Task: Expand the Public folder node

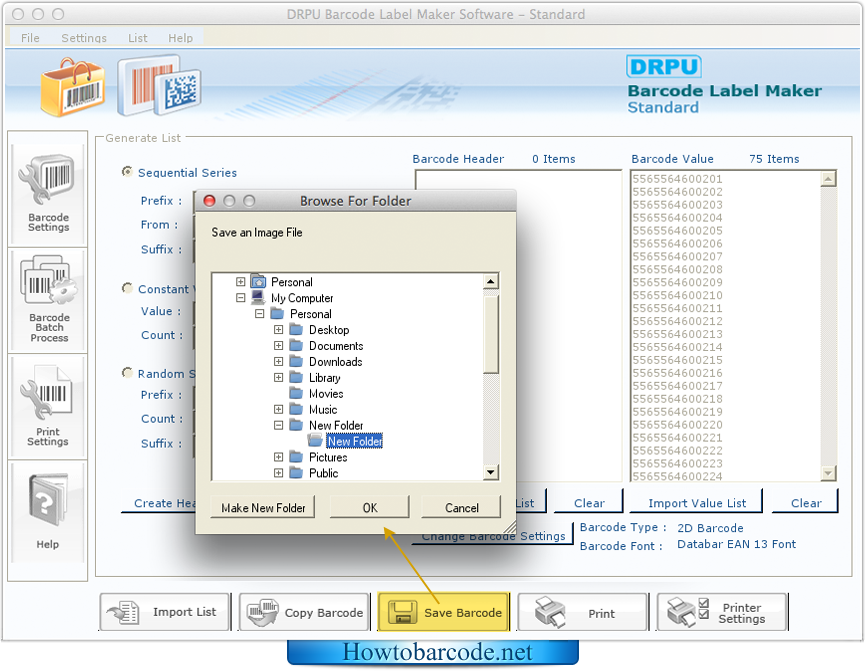Action: point(279,473)
